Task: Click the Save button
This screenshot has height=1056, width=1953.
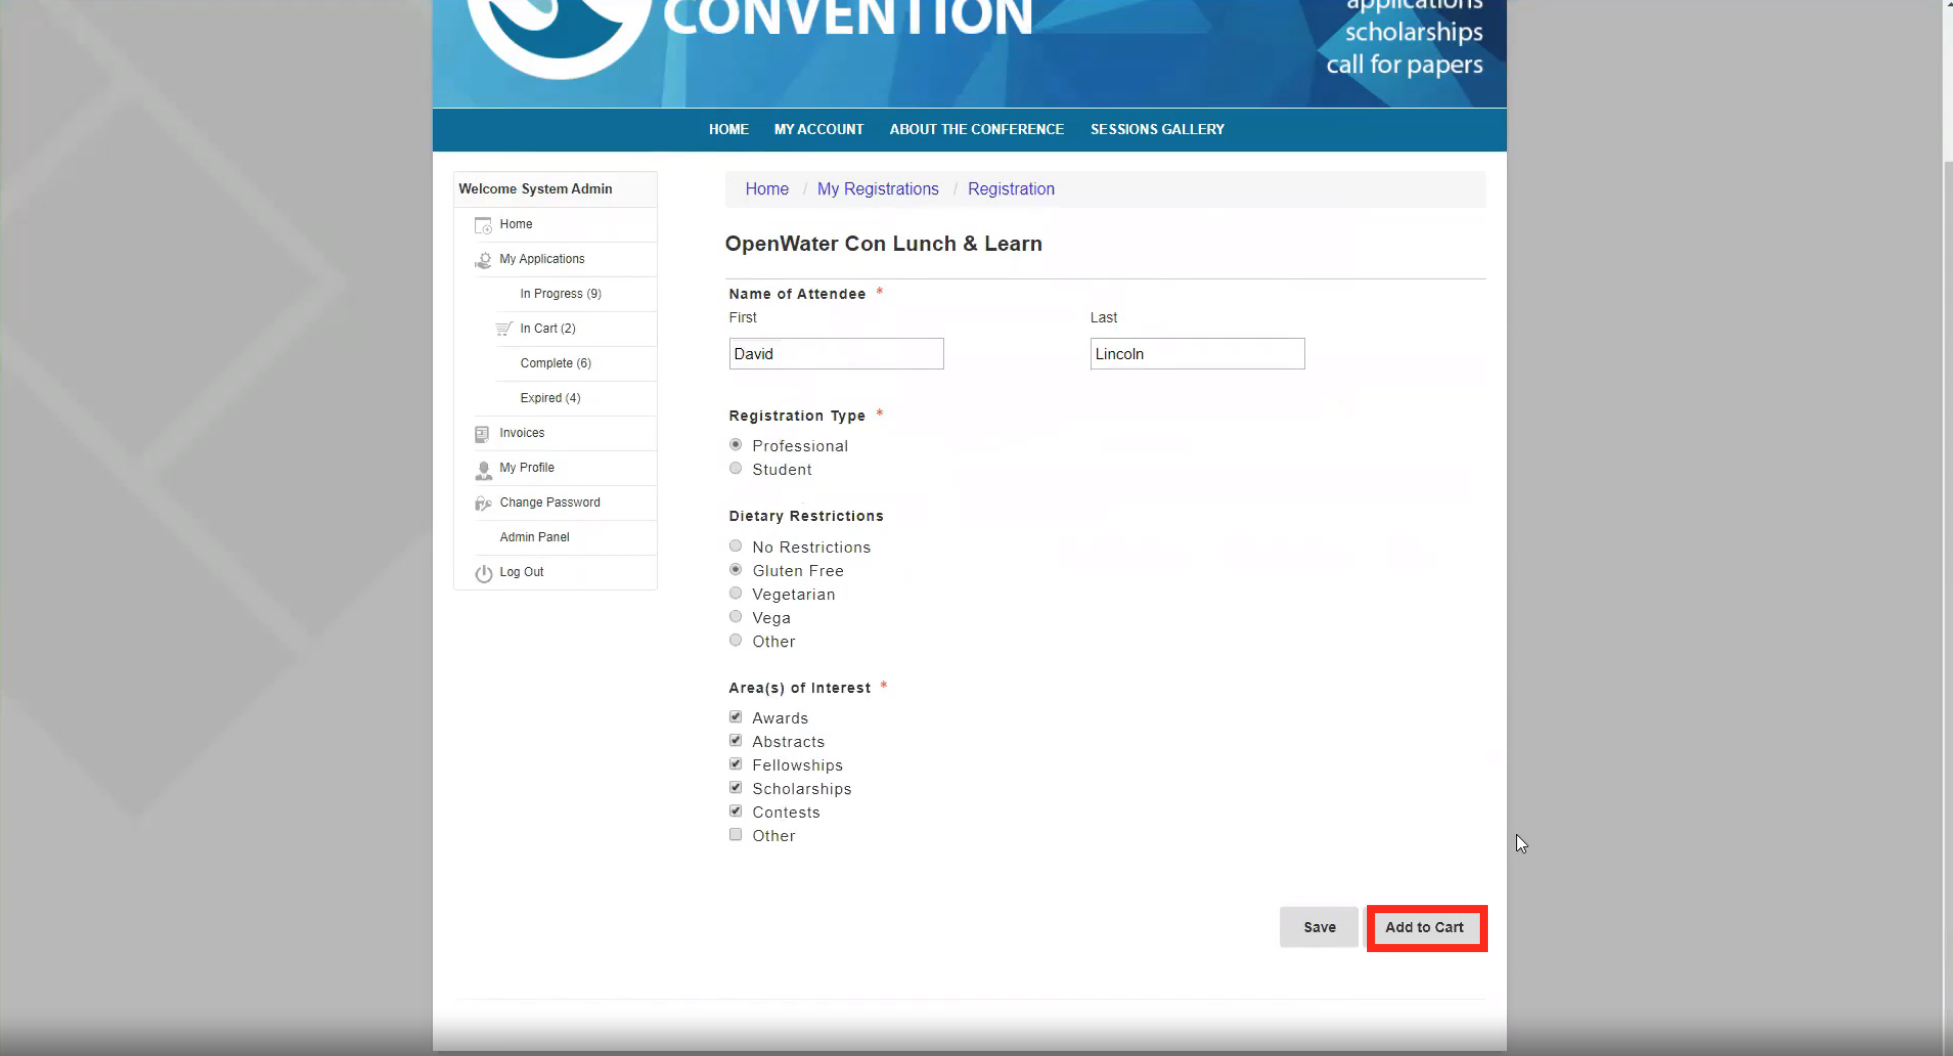Action: (x=1319, y=928)
